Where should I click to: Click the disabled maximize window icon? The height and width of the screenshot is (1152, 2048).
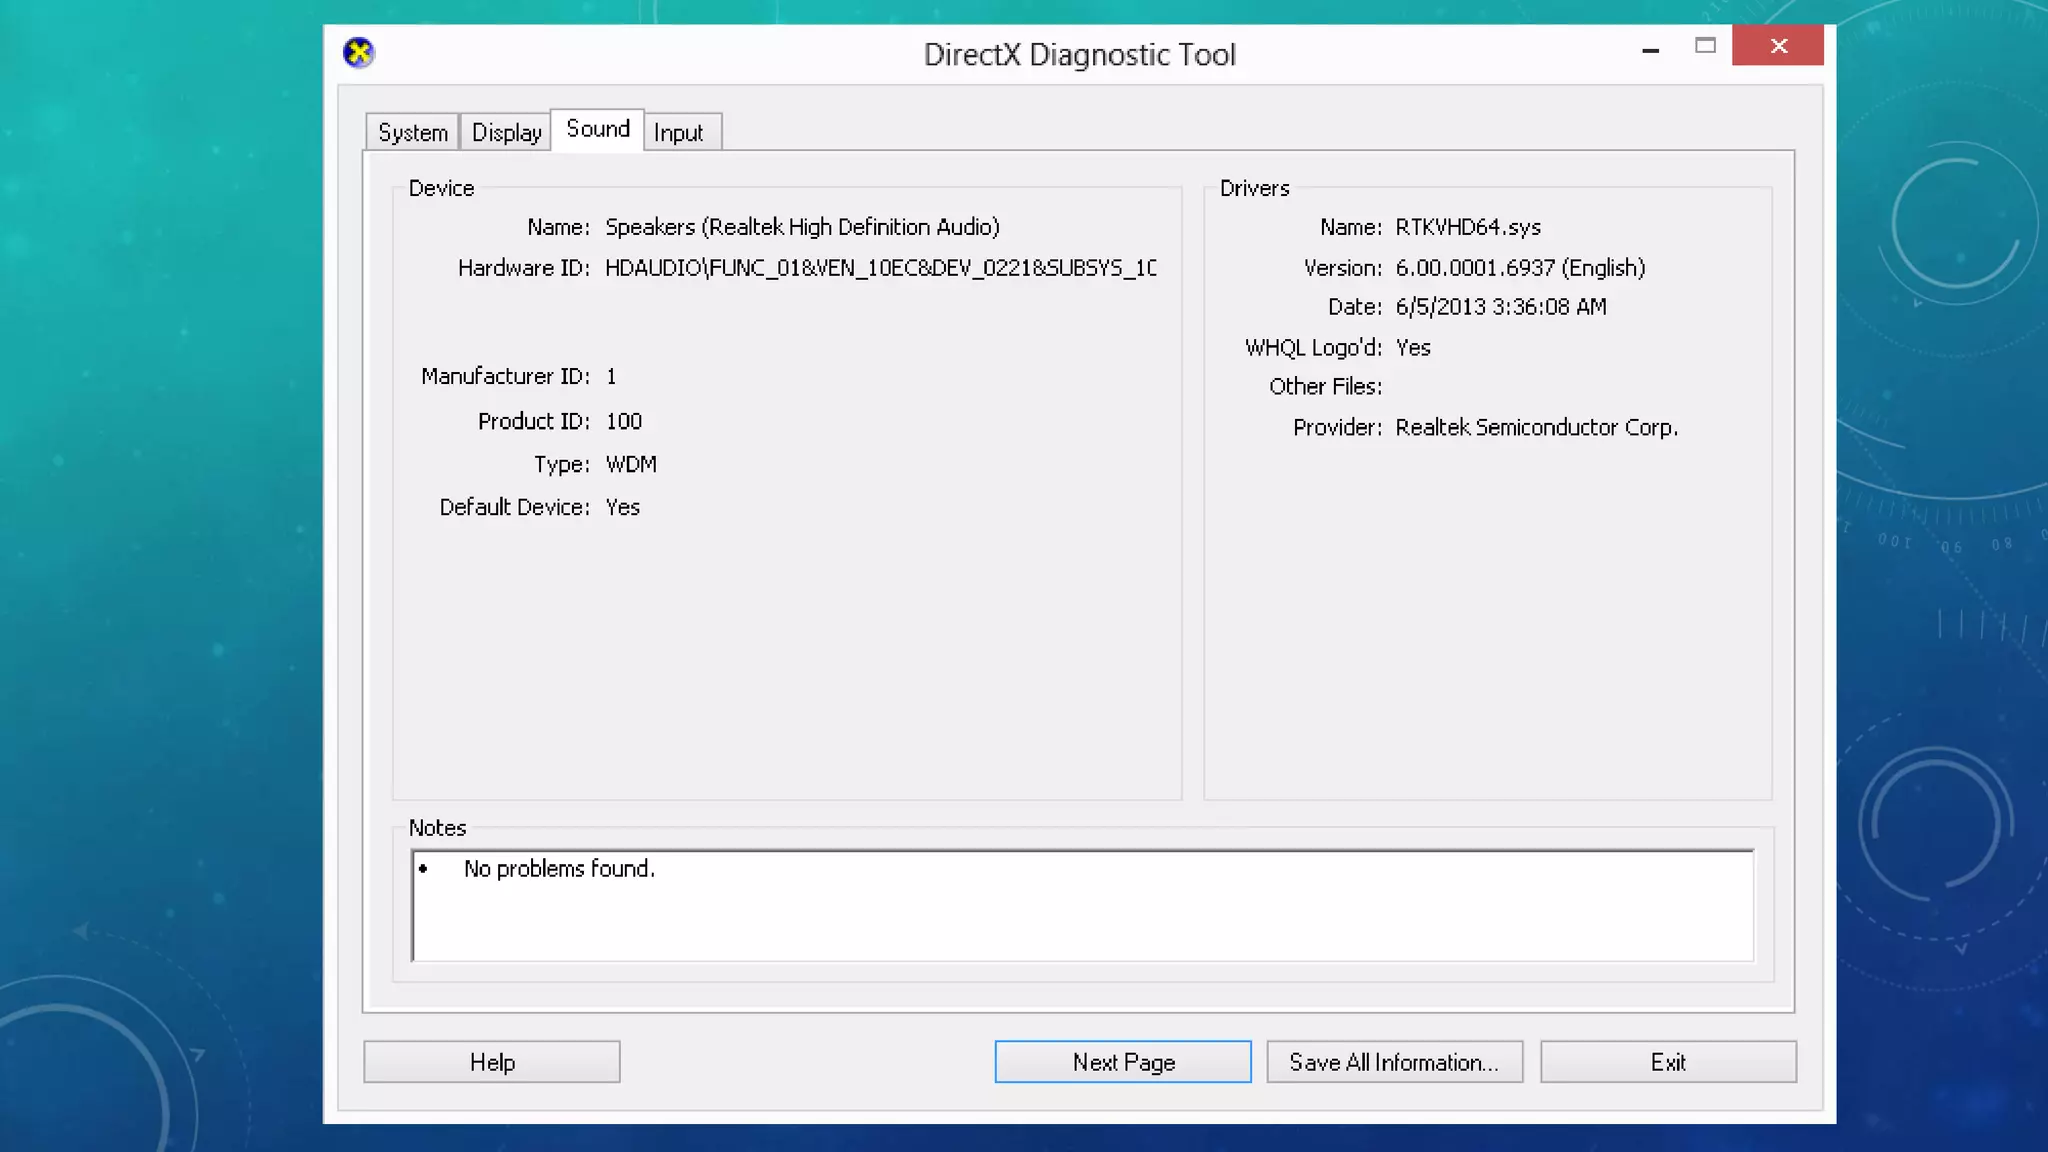tap(1705, 46)
